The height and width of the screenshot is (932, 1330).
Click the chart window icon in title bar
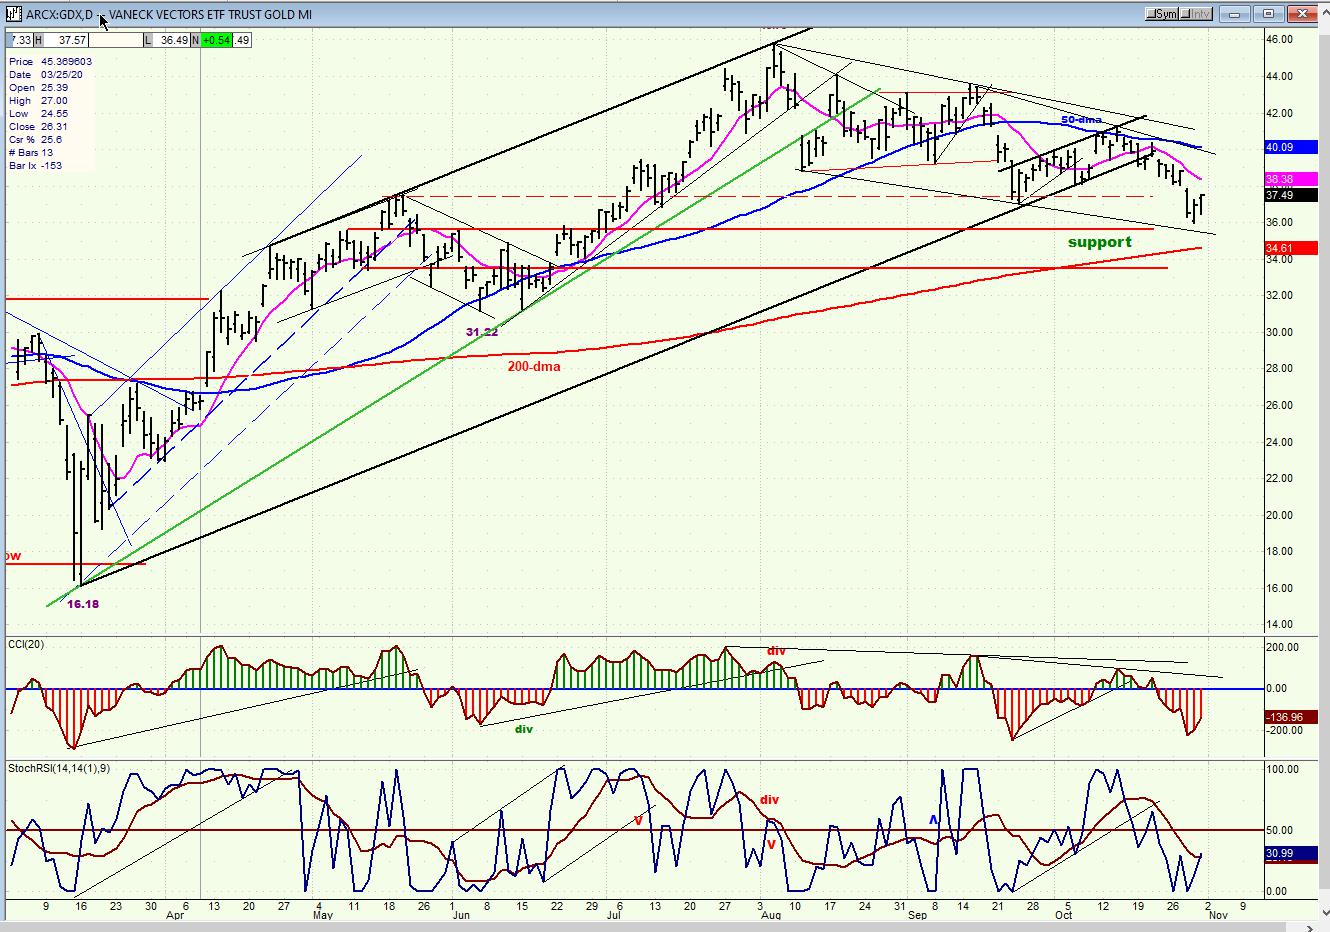pos(13,14)
